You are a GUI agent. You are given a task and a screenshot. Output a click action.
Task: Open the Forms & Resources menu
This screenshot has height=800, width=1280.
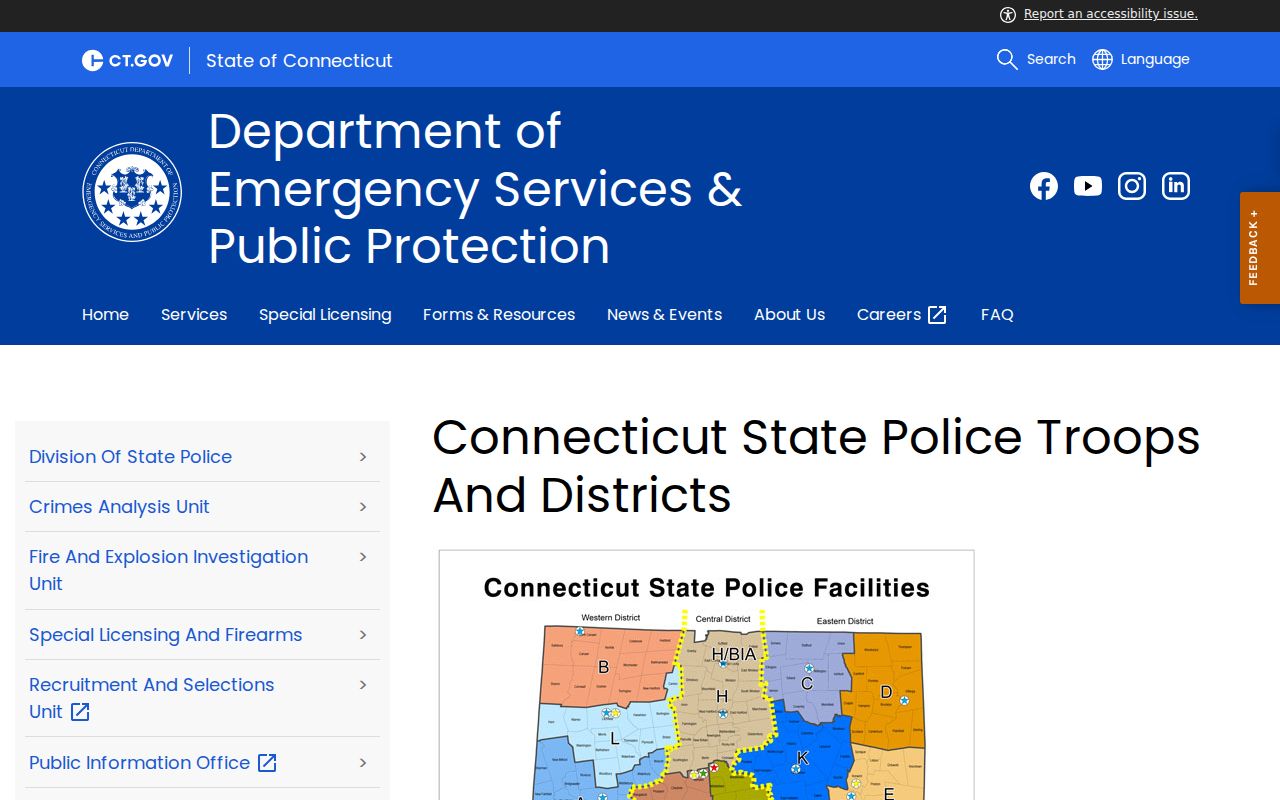[x=499, y=315]
